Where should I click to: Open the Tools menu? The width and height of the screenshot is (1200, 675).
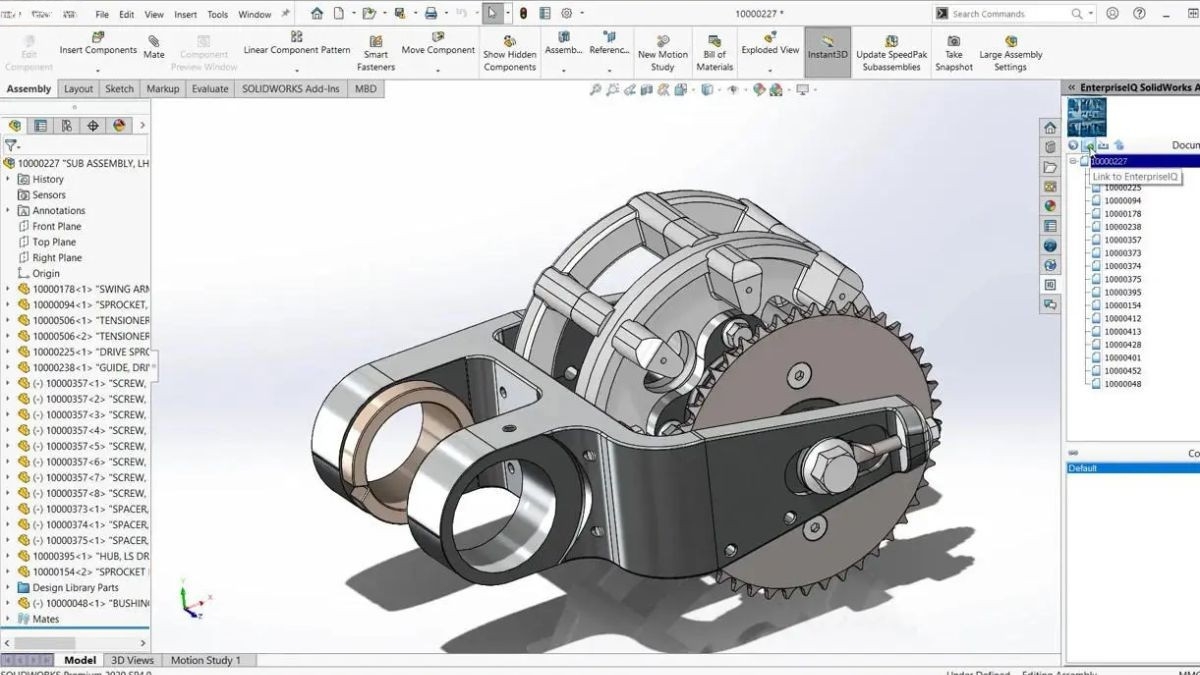point(217,14)
